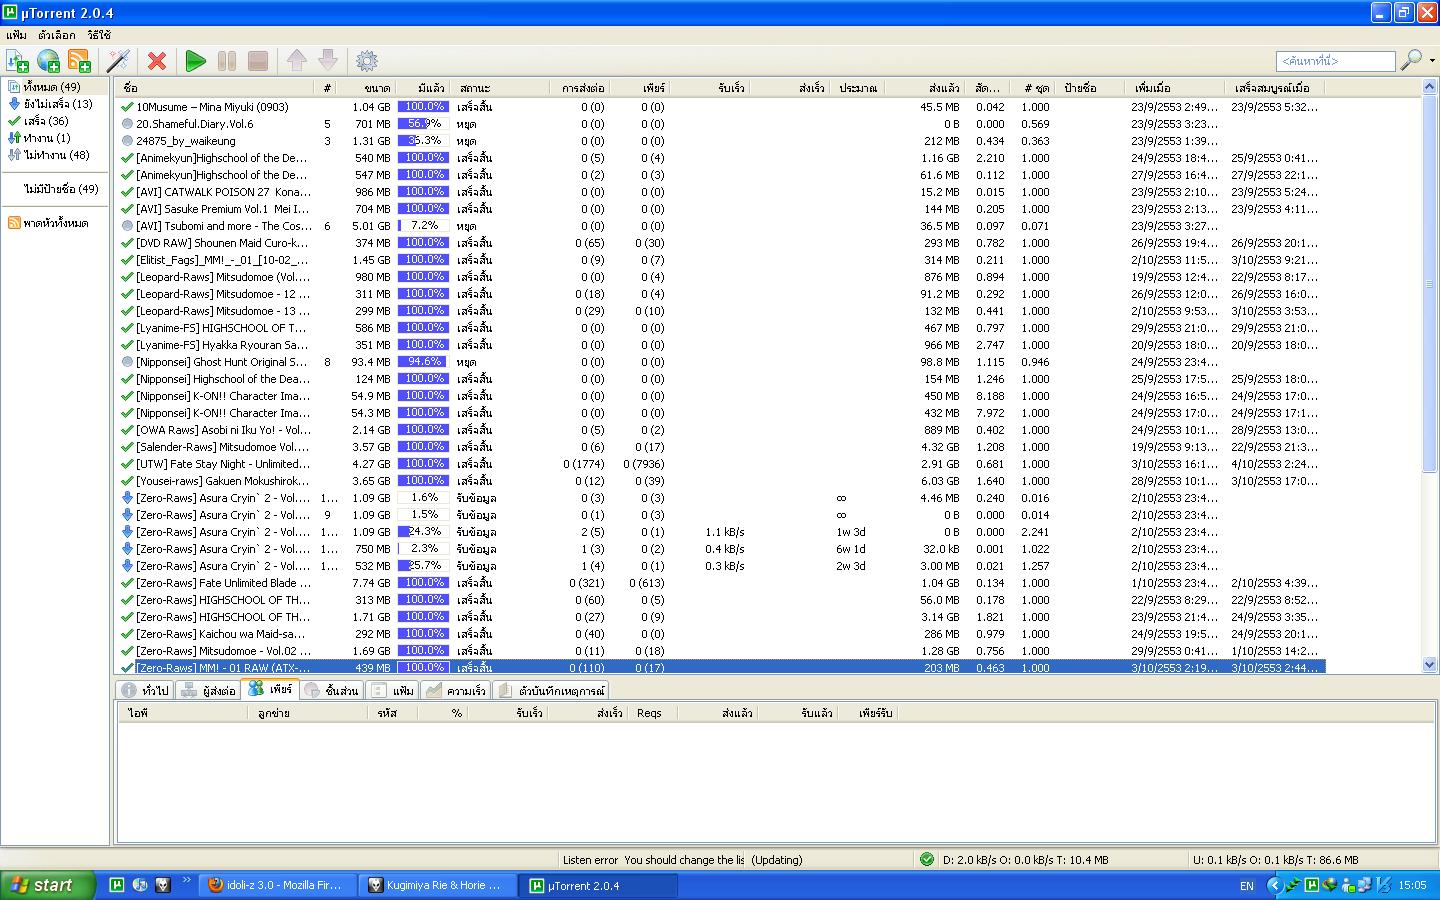This screenshot has width=1440, height=900.
Task: Click the green network status icon
Action: tap(927, 859)
